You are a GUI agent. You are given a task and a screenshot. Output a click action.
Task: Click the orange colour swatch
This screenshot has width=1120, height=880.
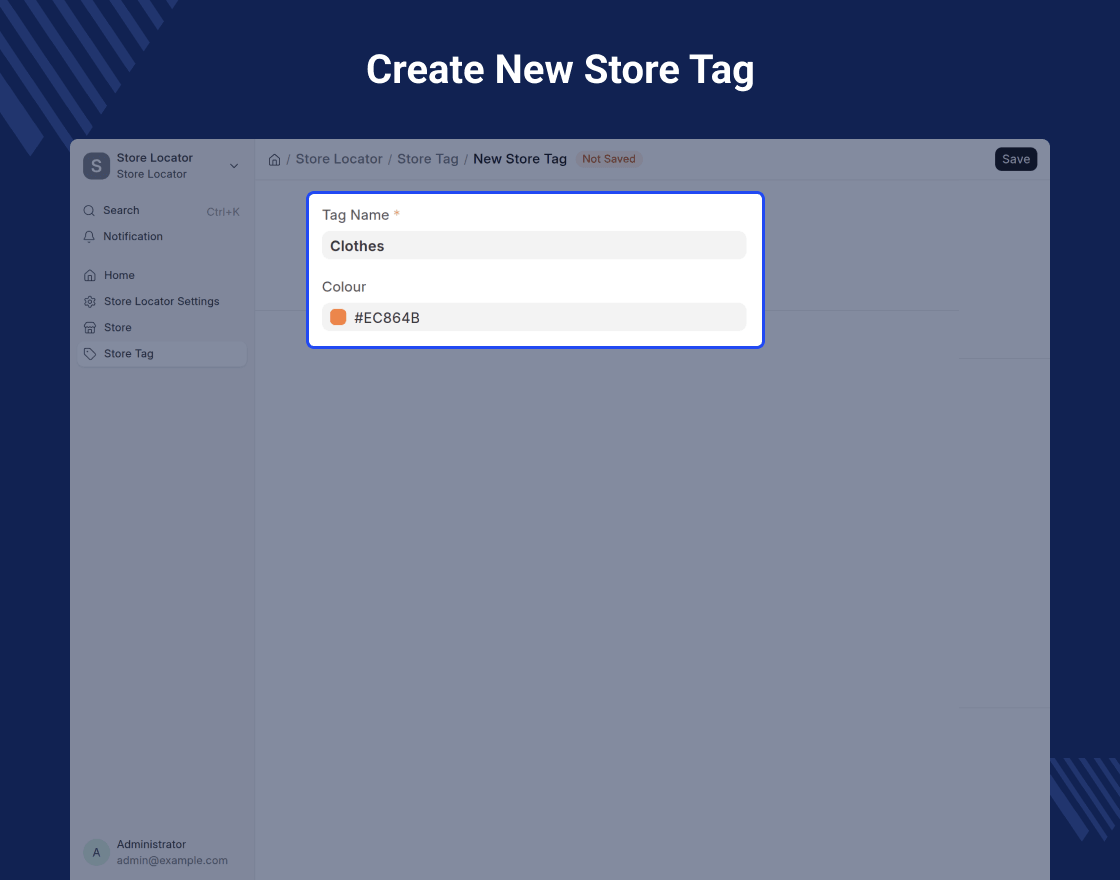[338, 317]
